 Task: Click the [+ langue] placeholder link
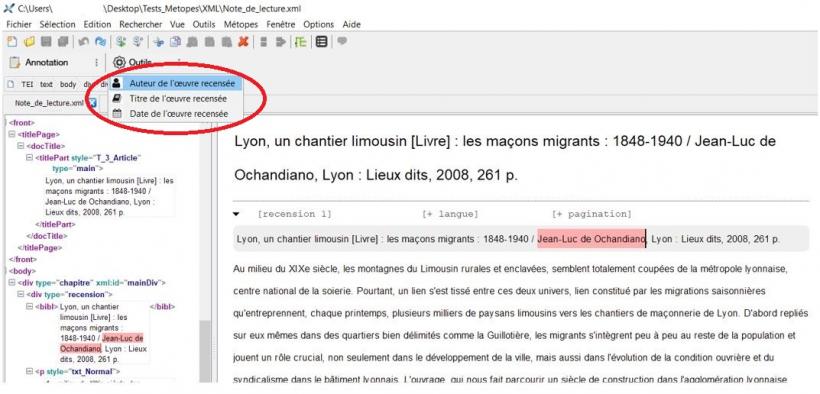pos(450,214)
